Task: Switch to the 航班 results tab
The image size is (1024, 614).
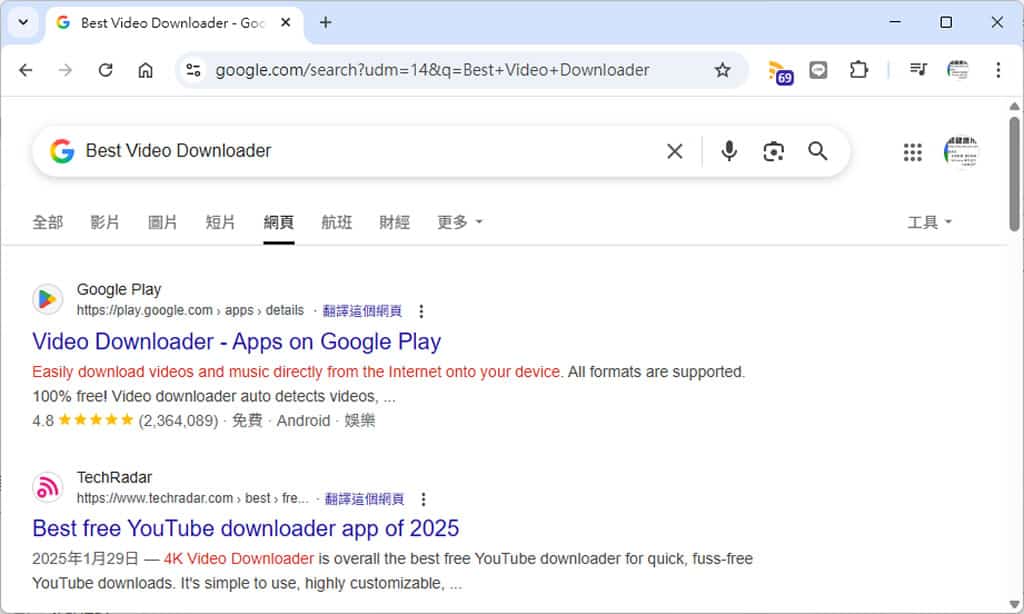Action: tap(336, 222)
